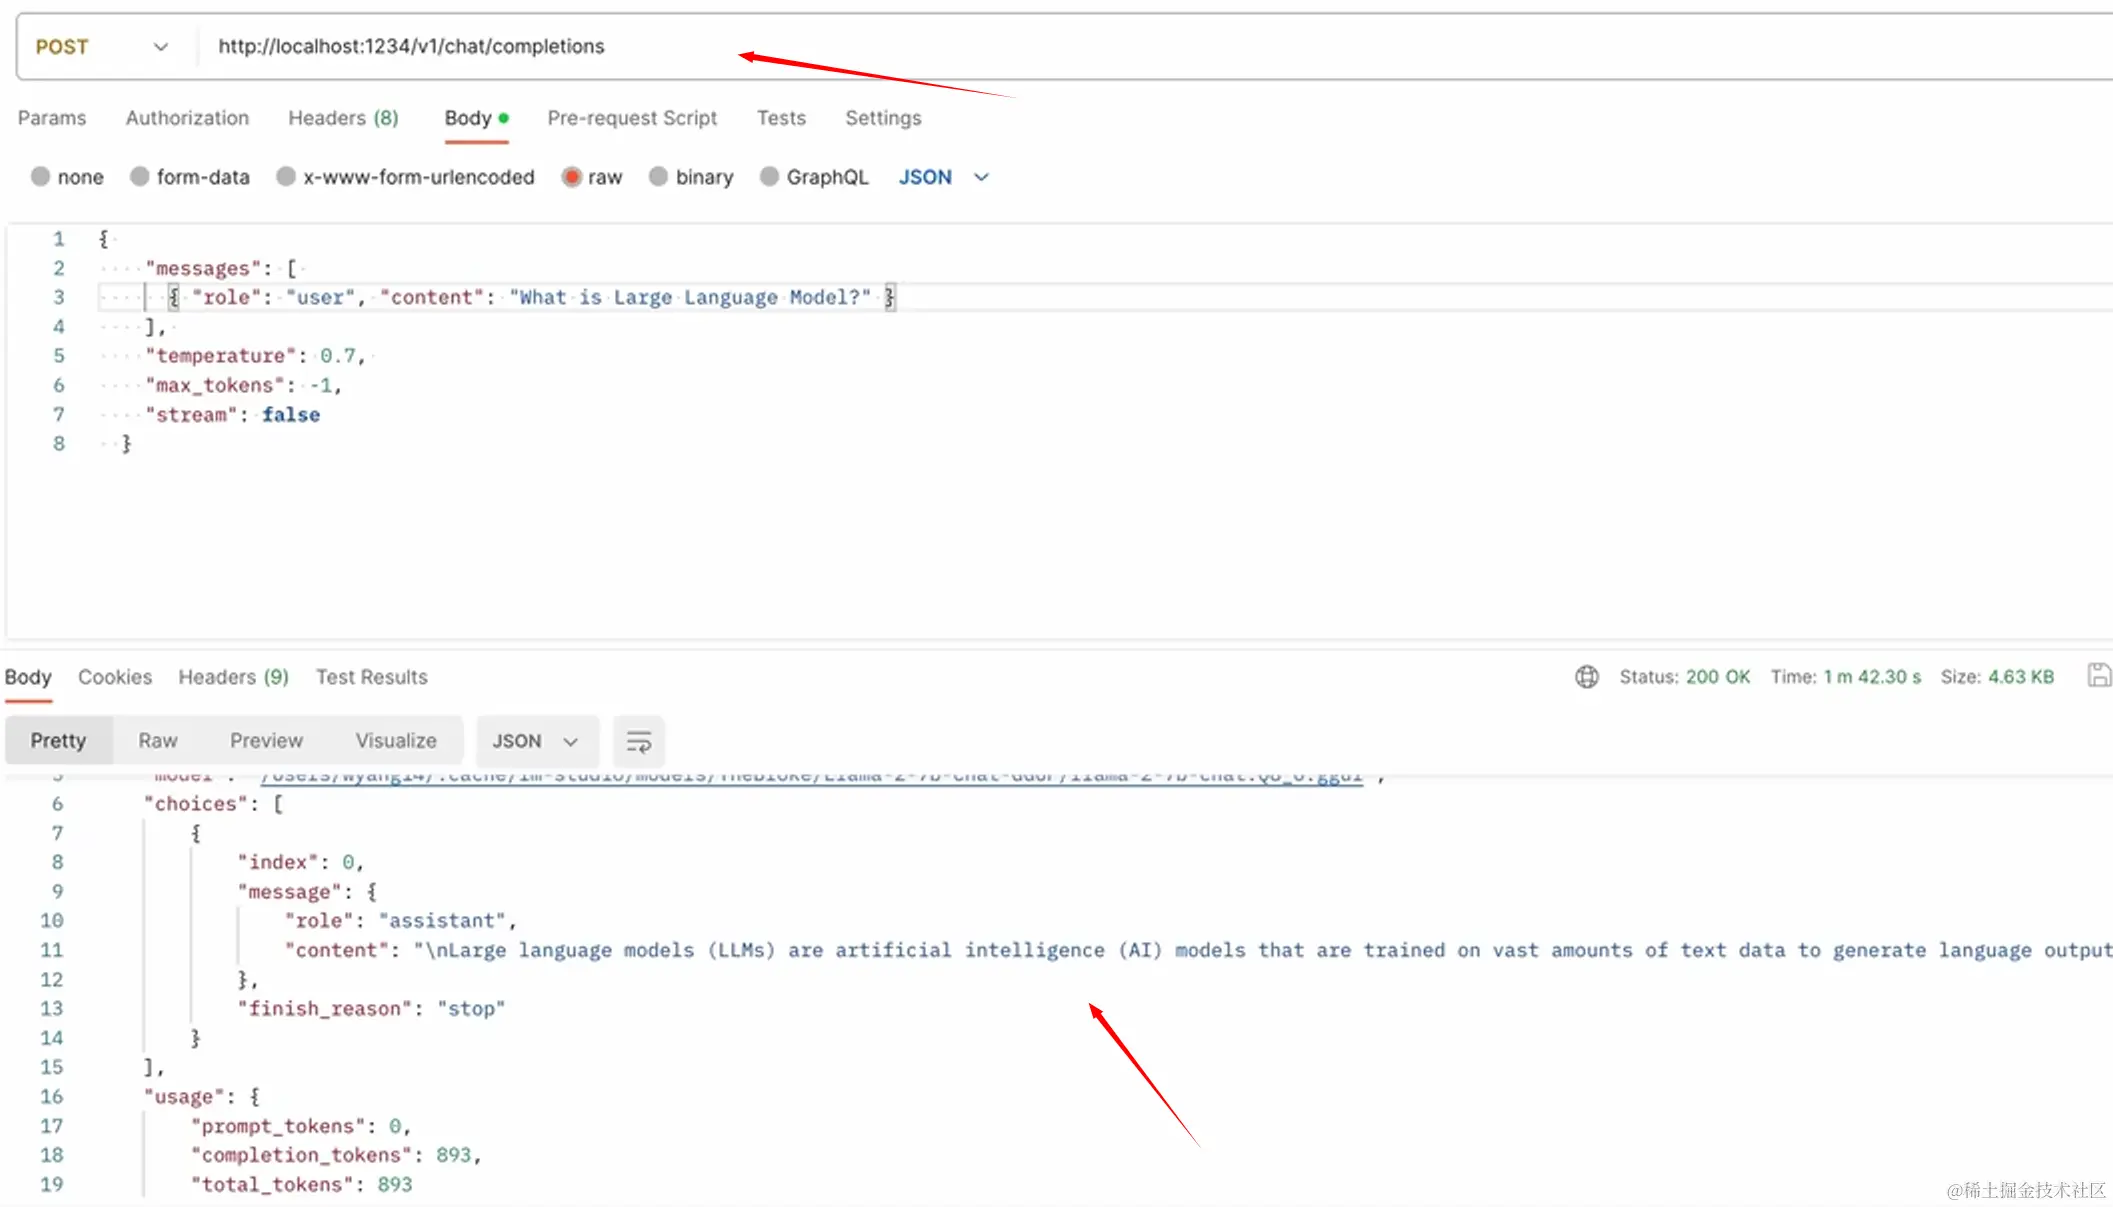2113x1207 pixels.
Task: Switch to the Headers (8) request tab
Action: pyautogui.click(x=343, y=118)
